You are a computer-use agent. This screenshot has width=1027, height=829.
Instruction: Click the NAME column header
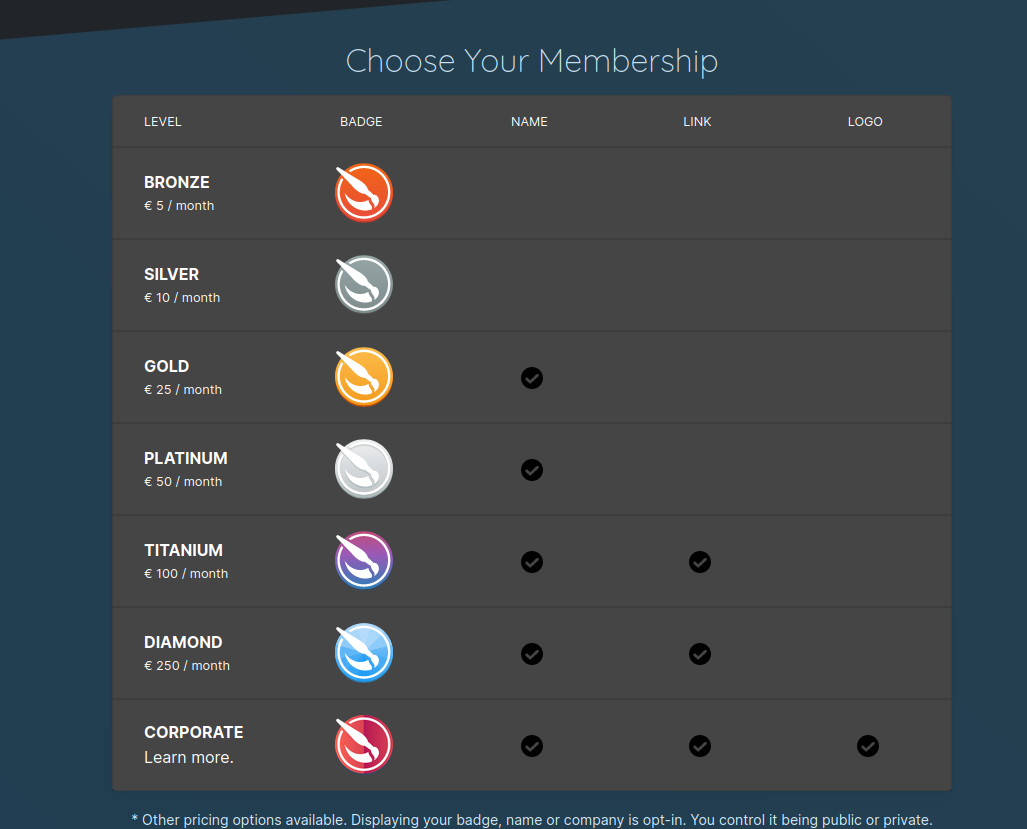[529, 122]
